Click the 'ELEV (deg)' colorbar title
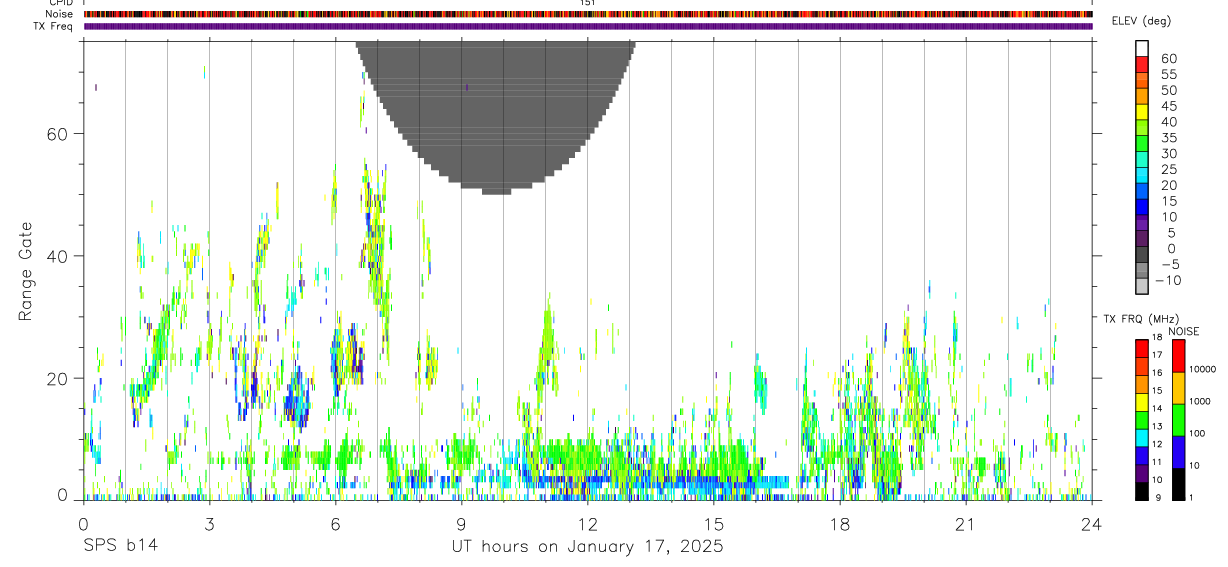Screen dimensions: 1228x567 (x=1141, y=21)
